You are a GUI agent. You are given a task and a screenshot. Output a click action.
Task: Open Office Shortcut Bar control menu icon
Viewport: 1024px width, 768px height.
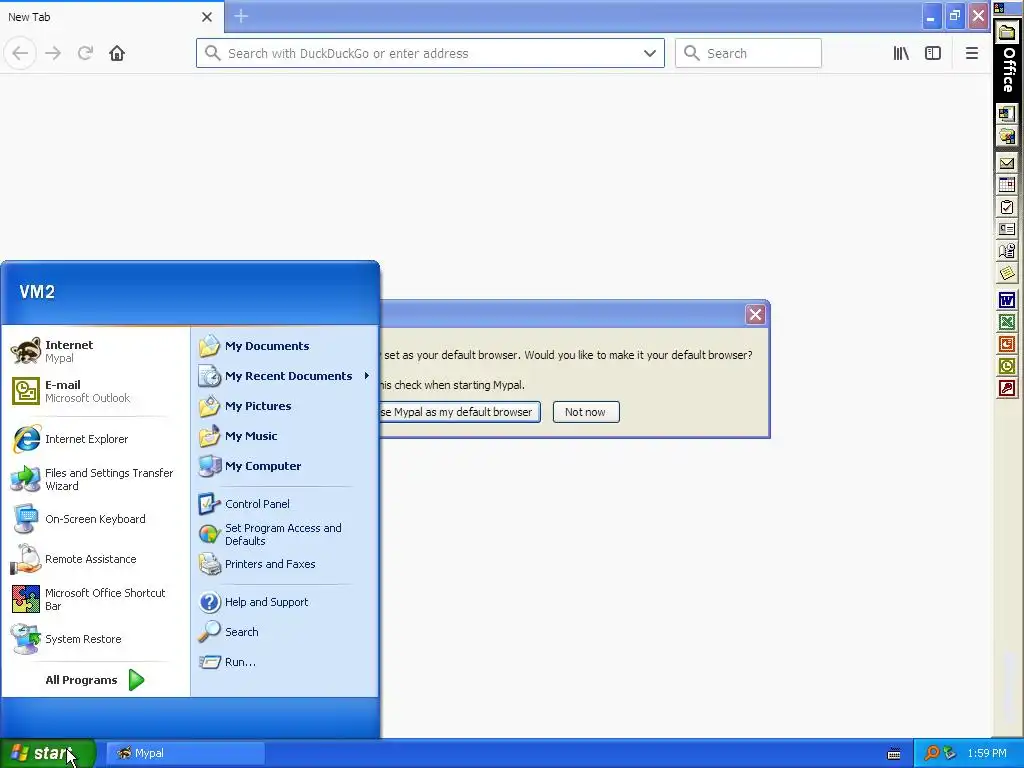point(999,8)
